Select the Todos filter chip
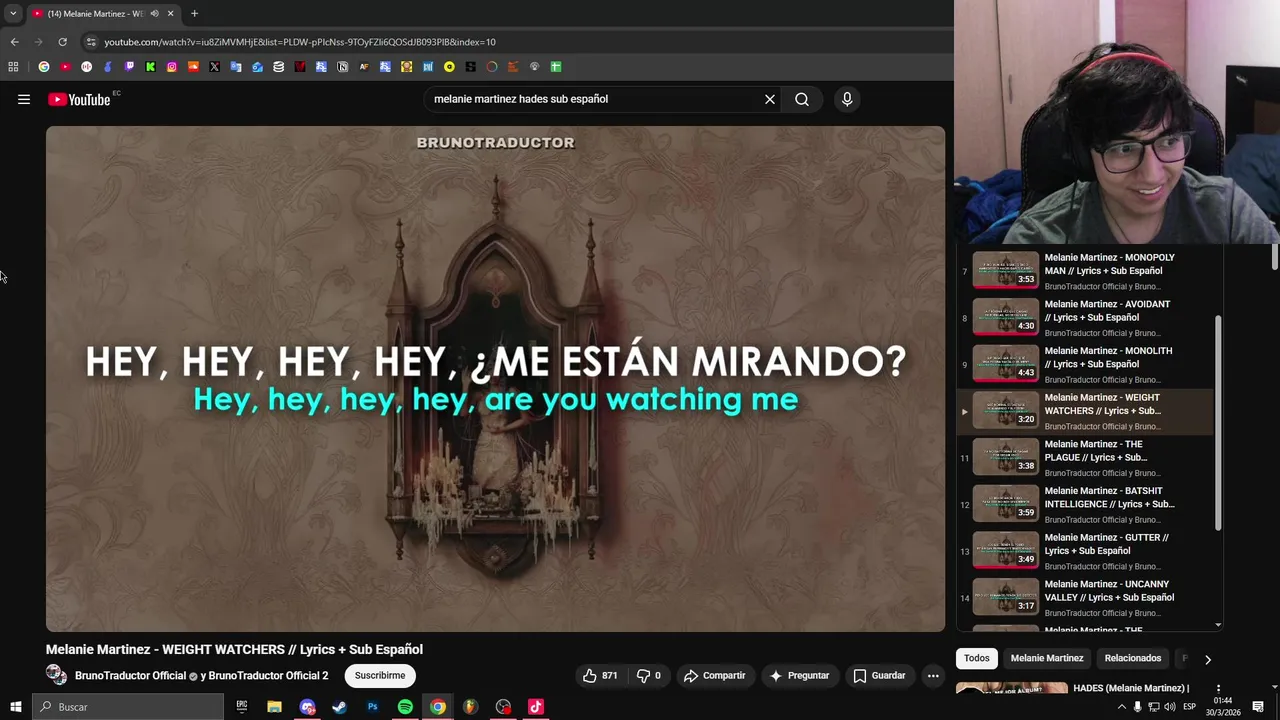This screenshot has height=720, width=1280. tap(977, 658)
